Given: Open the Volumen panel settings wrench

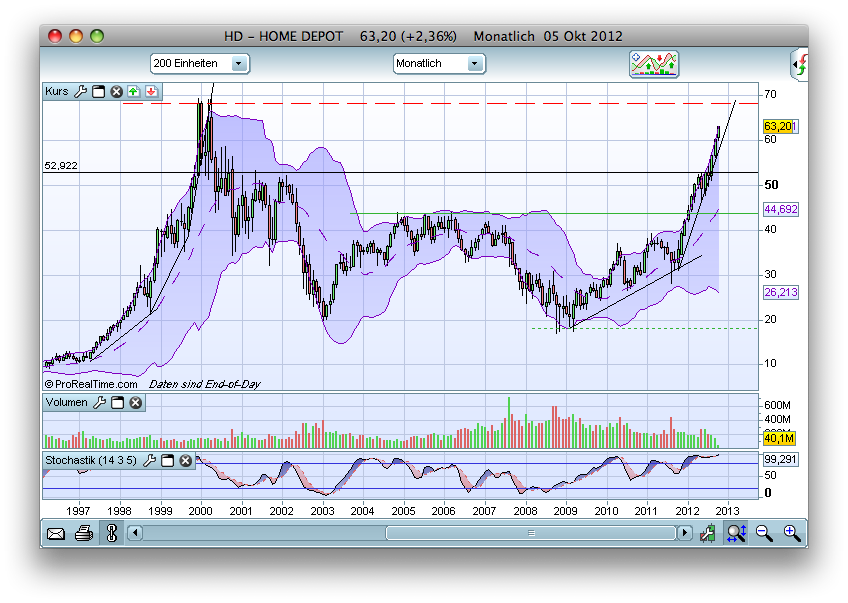Looking at the screenshot, I should click(100, 402).
